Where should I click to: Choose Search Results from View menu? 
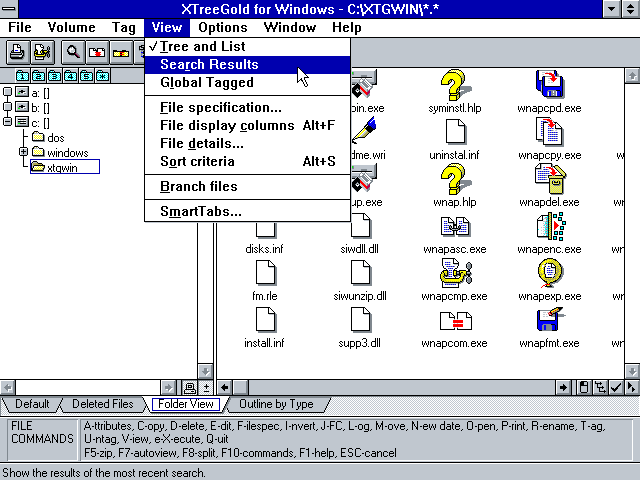247,64
